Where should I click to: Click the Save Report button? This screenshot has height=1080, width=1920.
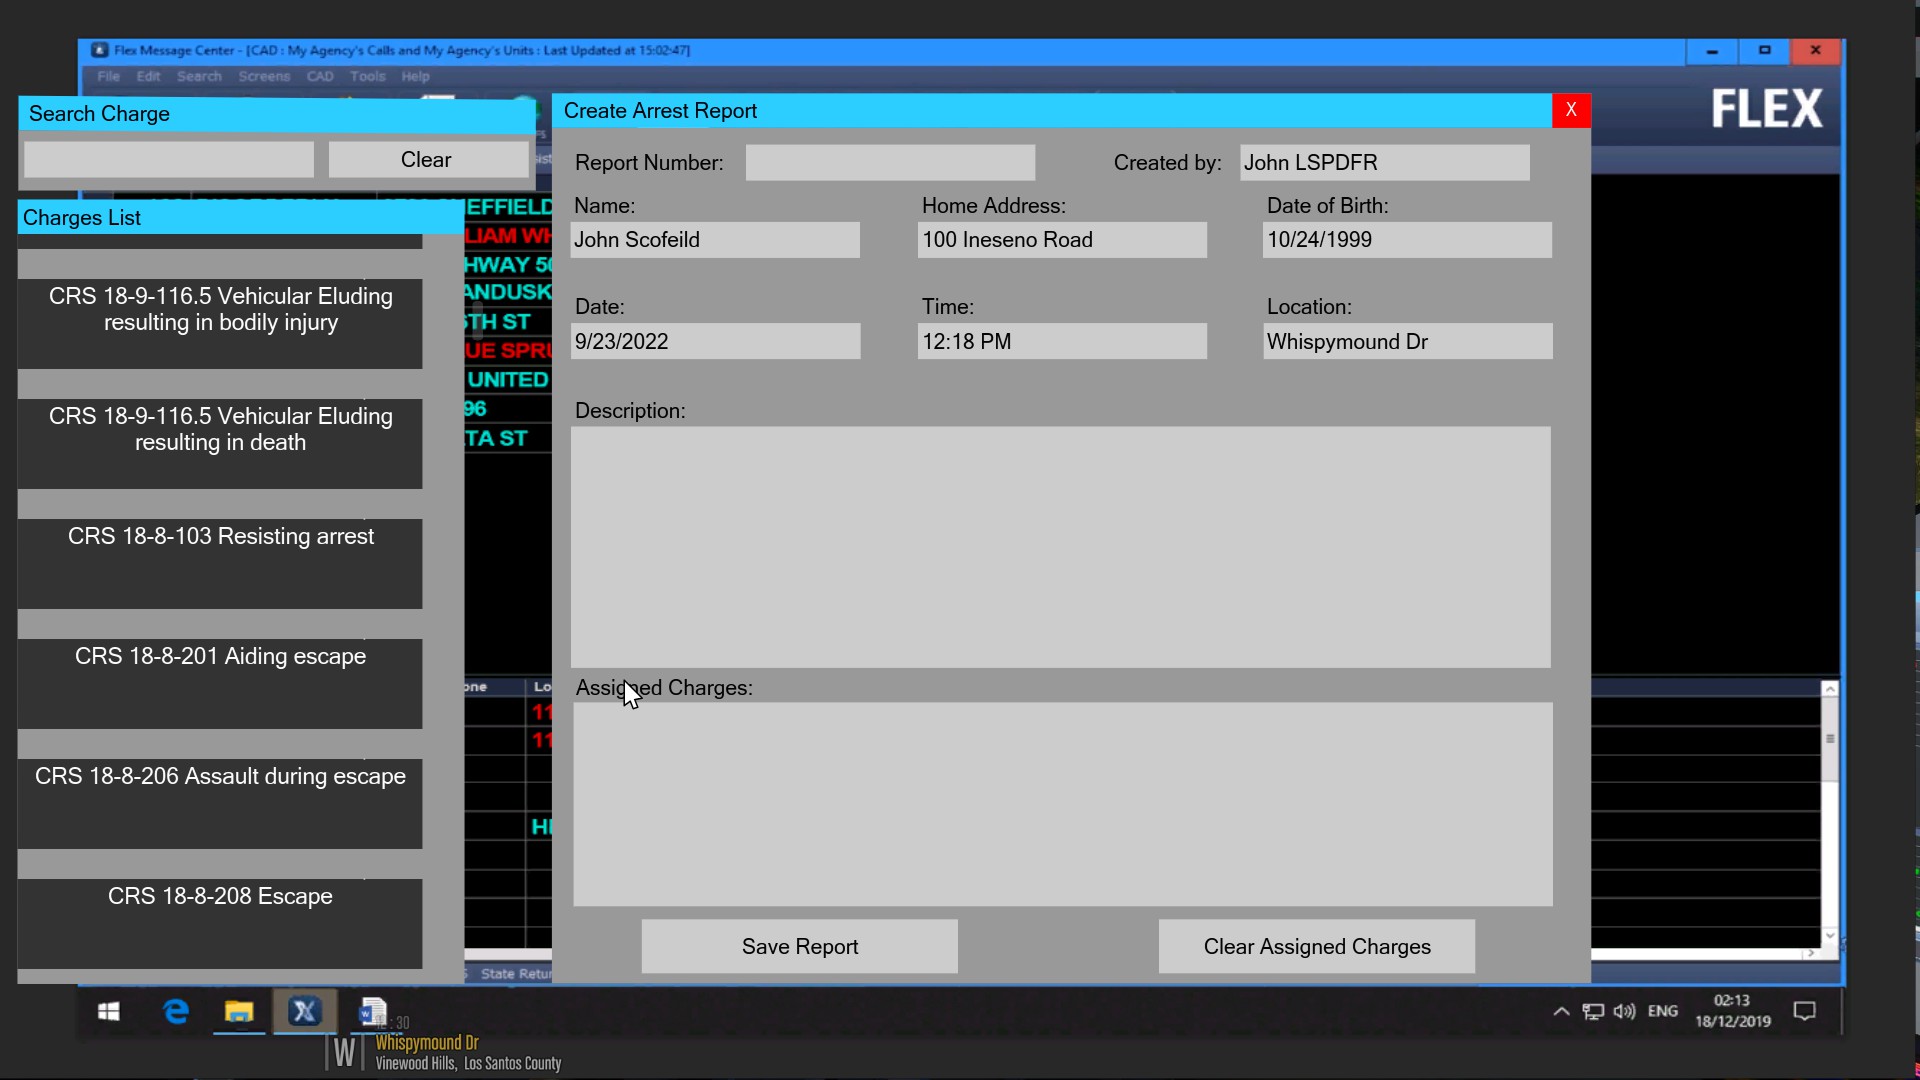[799, 946]
